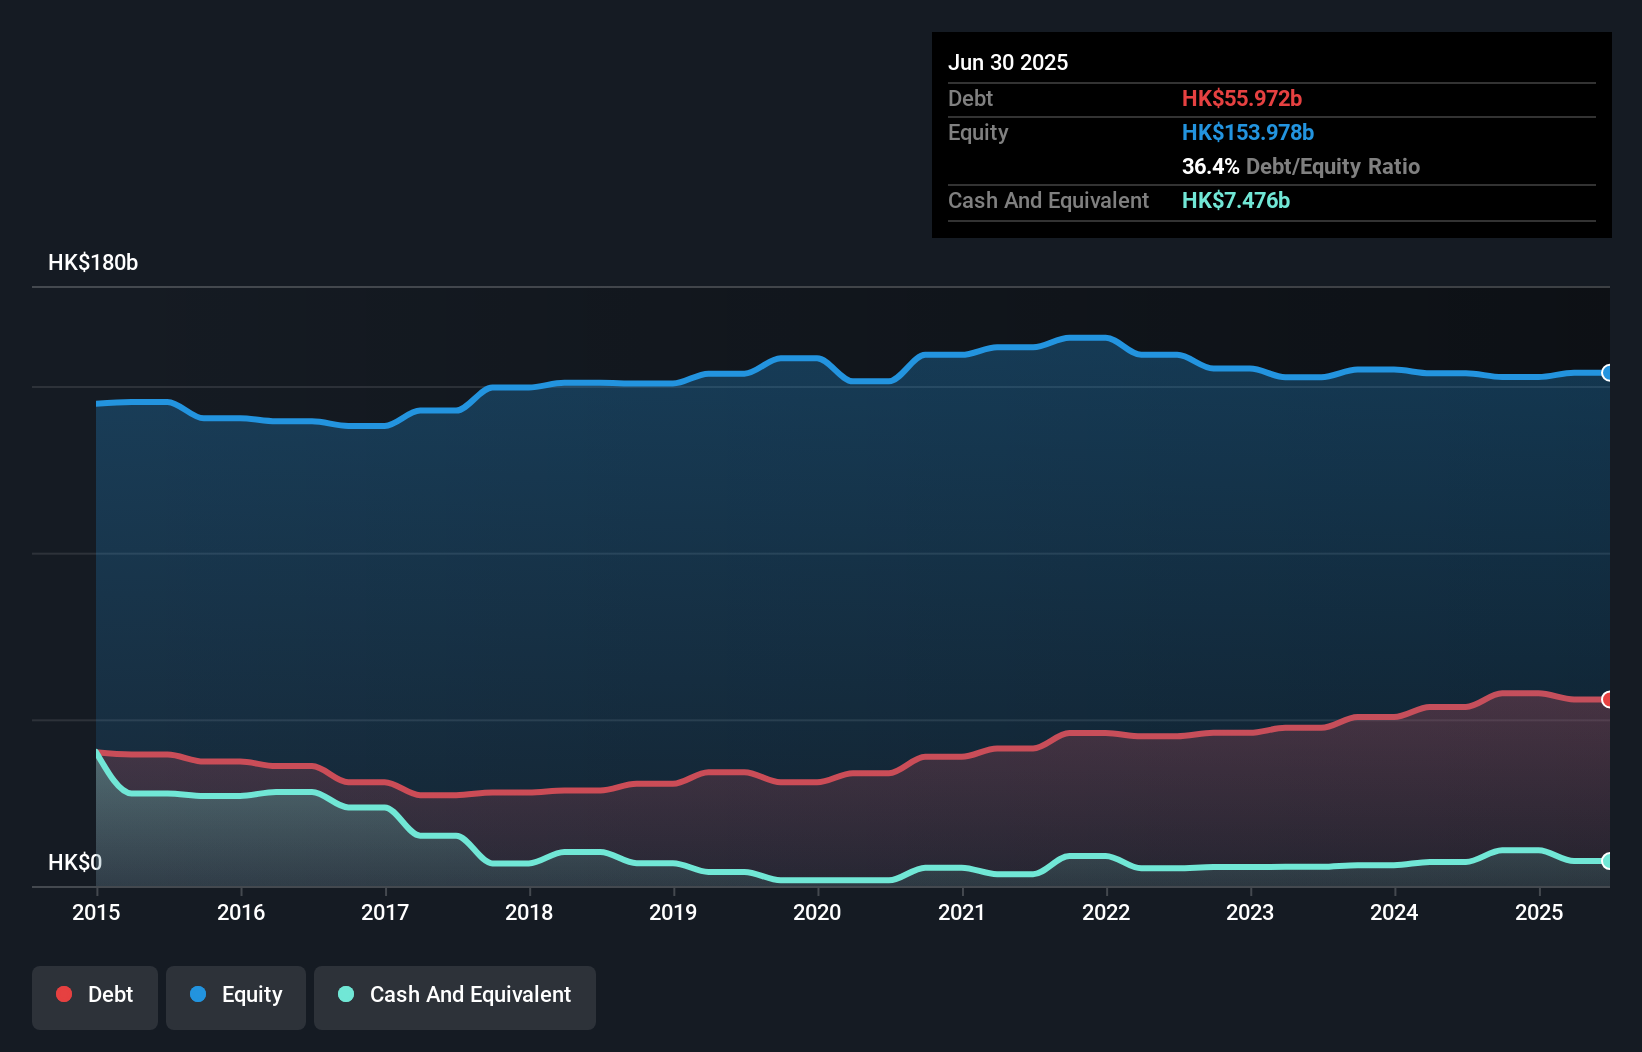
Task: Click the red HK$55.972b Debt value
Action: (x=1242, y=98)
